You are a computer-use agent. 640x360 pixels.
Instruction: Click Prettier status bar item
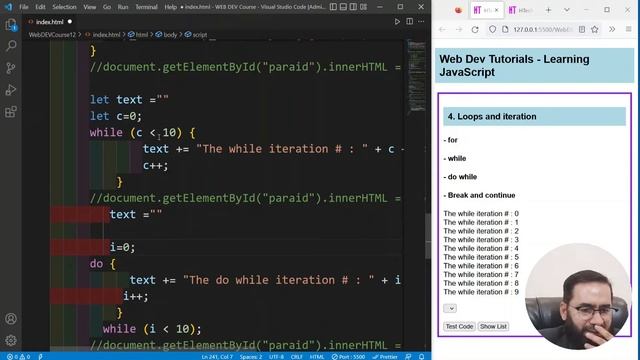coord(384,357)
